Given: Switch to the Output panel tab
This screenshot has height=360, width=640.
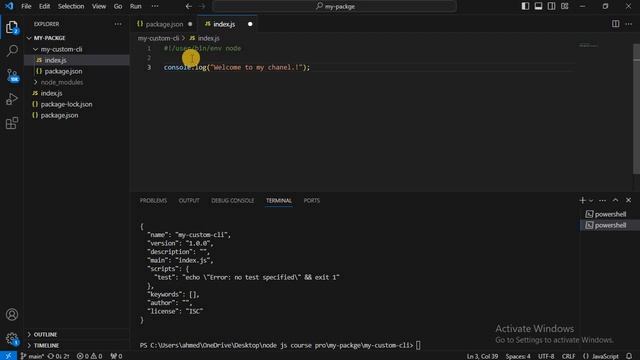Looking at the screenshot, I should point(189,200).
